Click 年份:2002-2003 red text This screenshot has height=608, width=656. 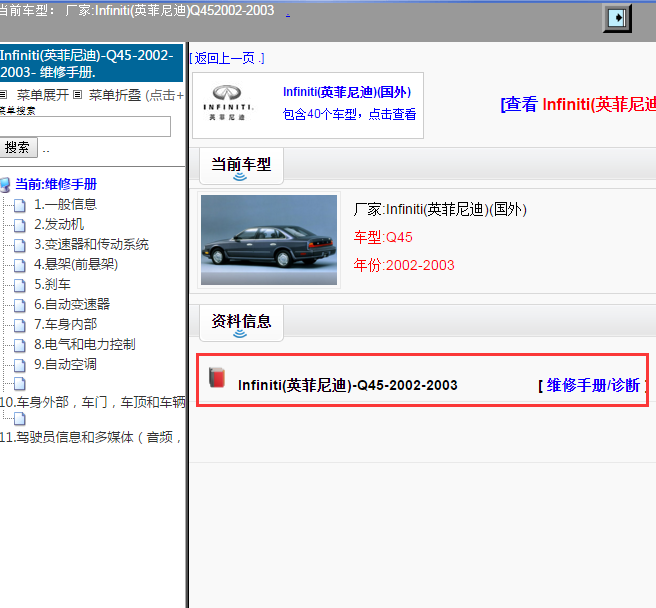pos(404,265)
